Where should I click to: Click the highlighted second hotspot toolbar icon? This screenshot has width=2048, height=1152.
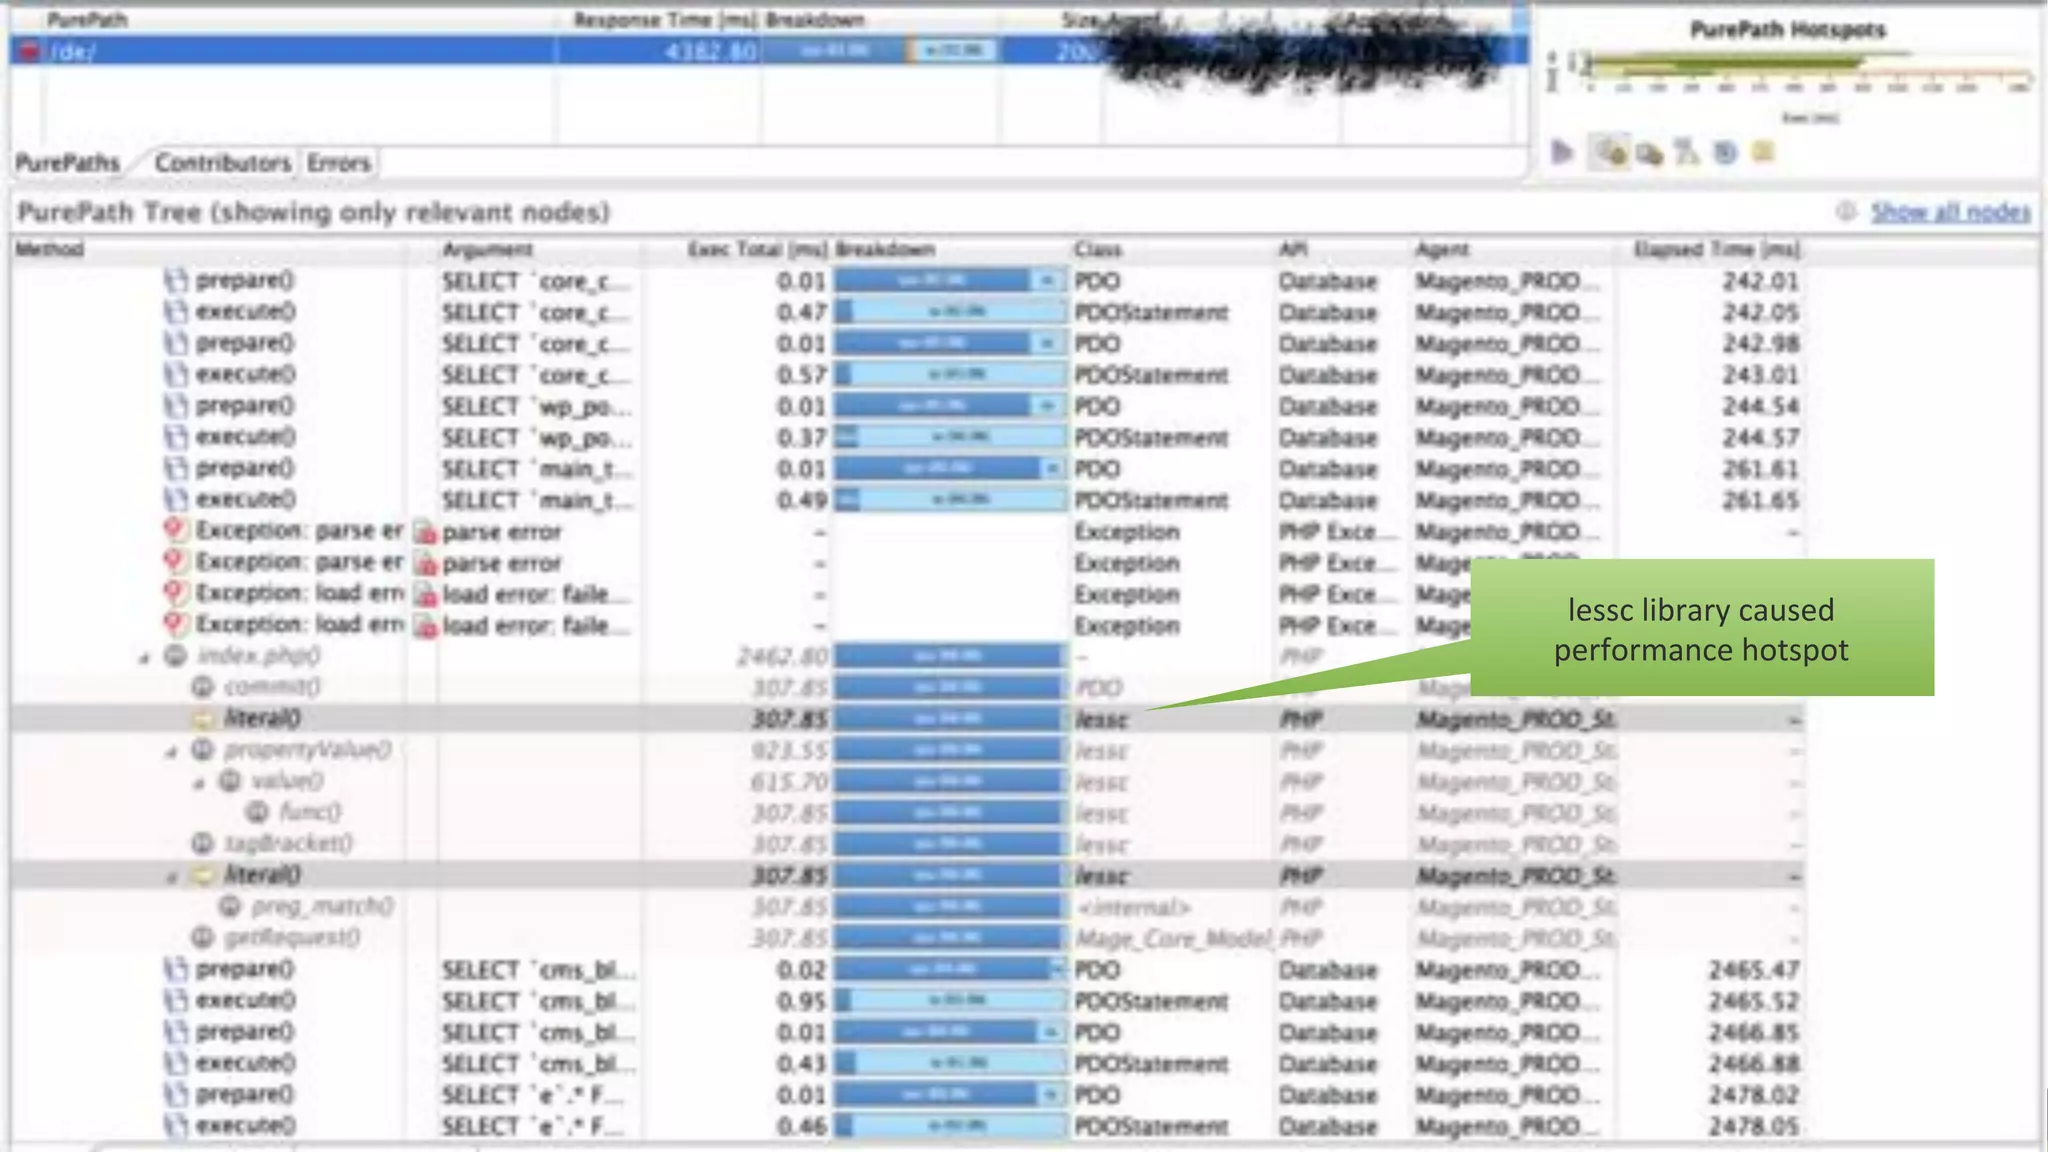[x=1610, y=152]
